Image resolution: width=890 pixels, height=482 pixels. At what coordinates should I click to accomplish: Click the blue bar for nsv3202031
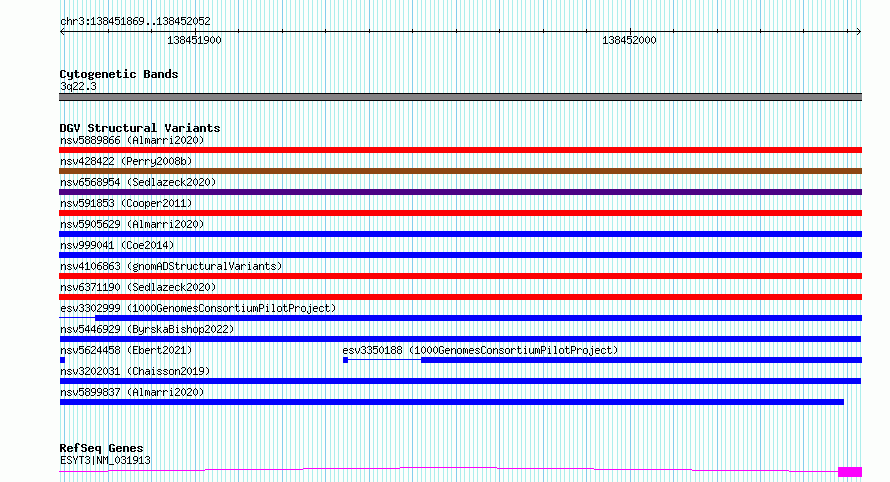(460, 381)
